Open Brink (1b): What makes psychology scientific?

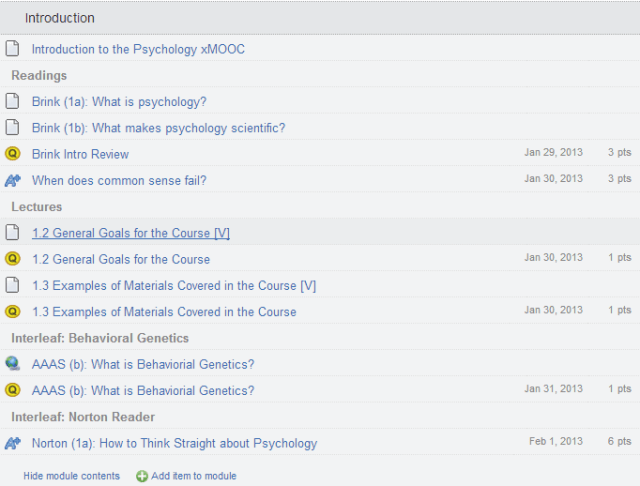[x=158, y=128]
